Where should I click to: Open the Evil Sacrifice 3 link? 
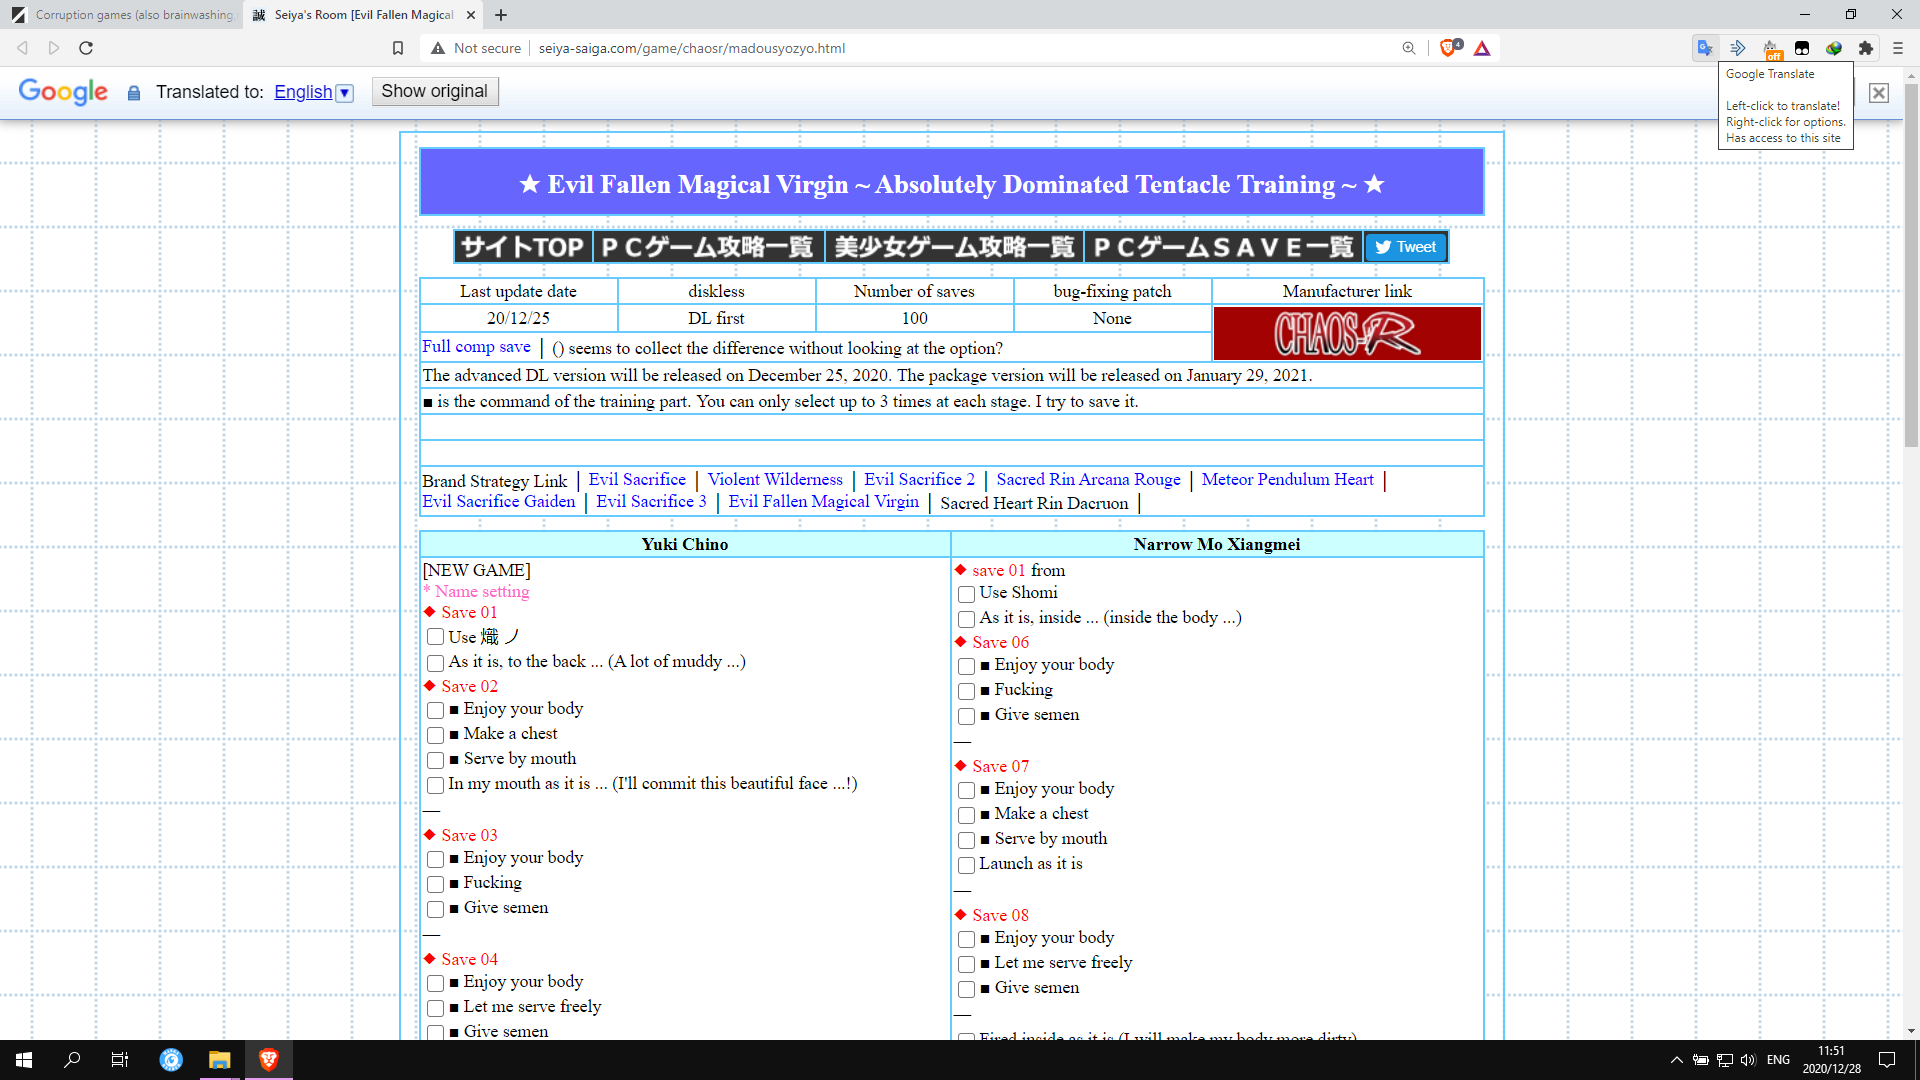tap(651, 502)
